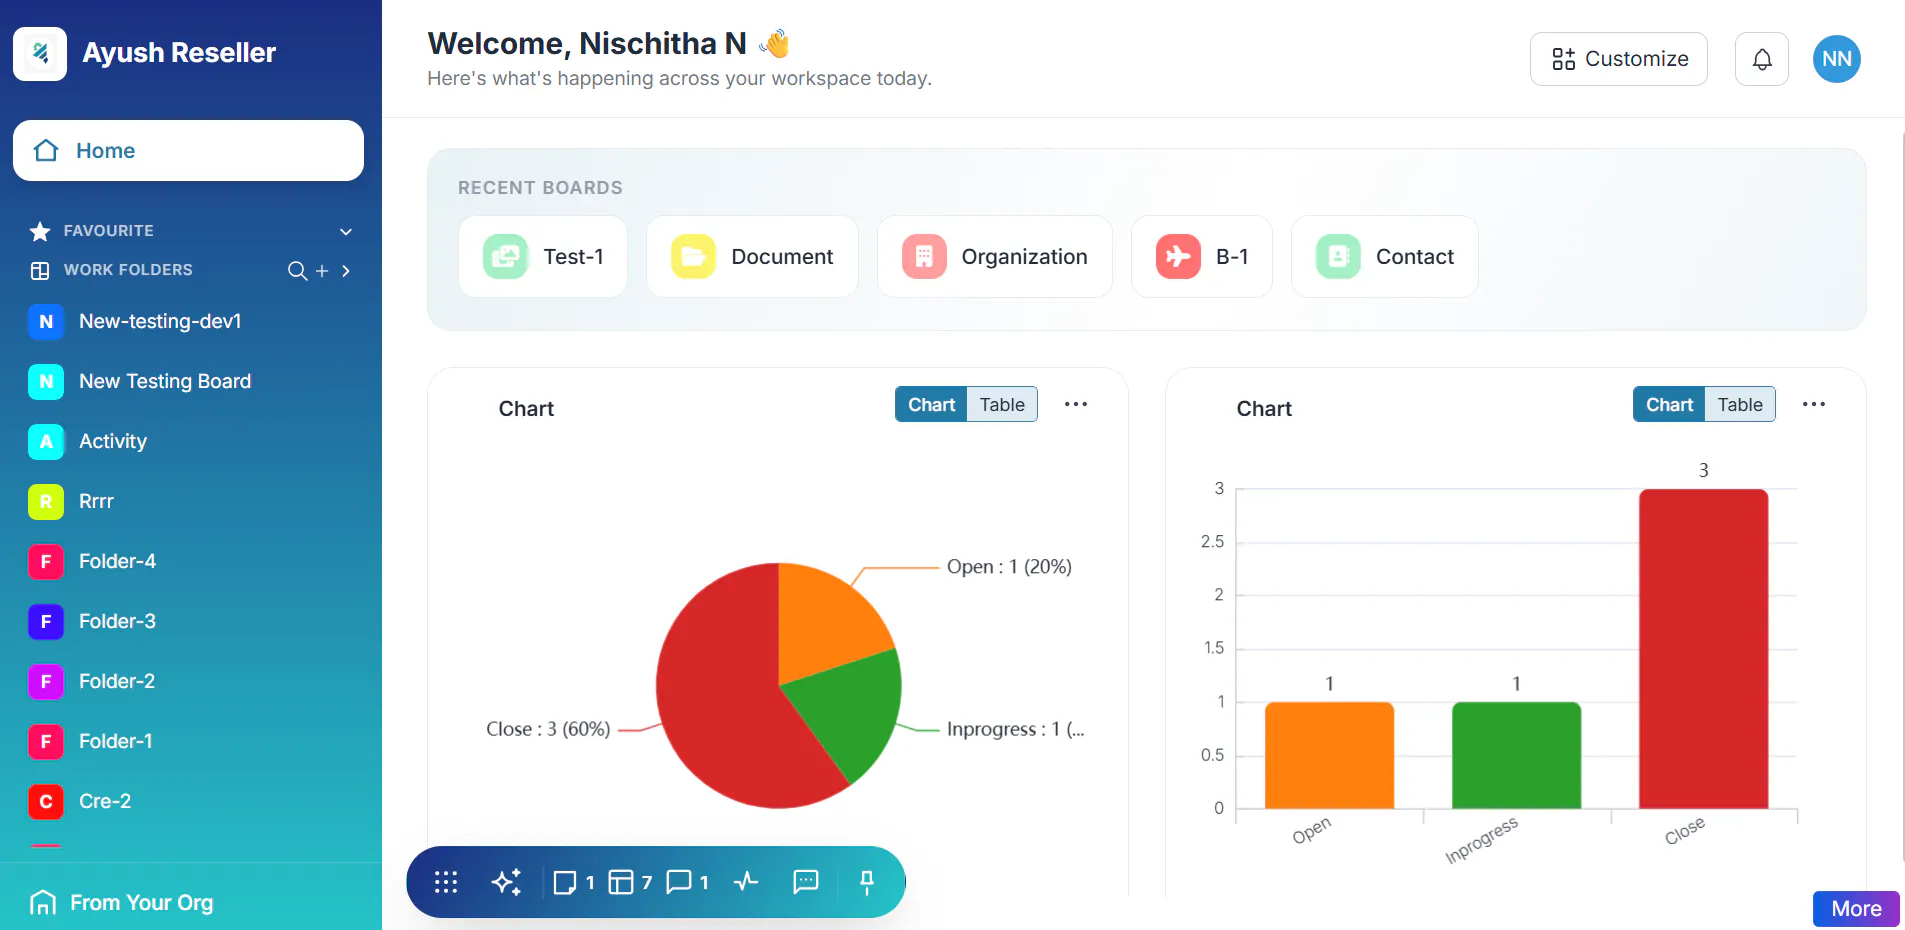Open Folder-4 in sidebar

point(190,561)
